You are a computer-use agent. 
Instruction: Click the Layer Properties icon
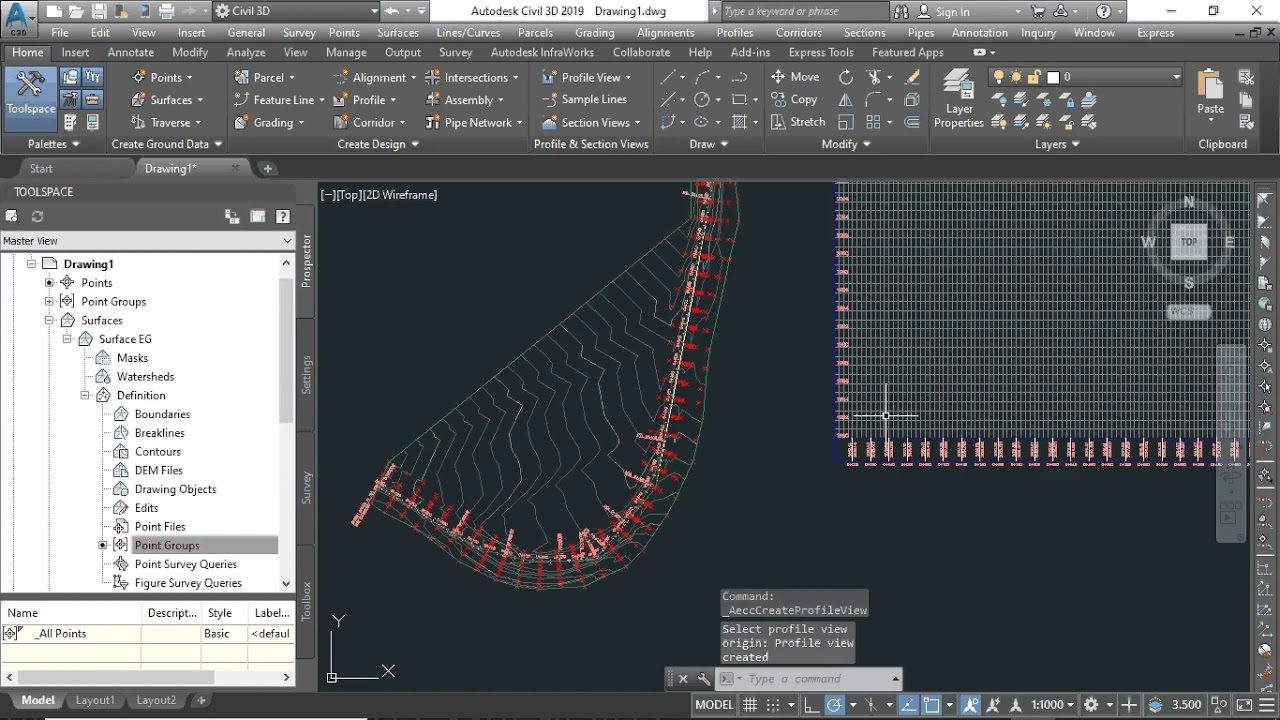click(959, 98)
